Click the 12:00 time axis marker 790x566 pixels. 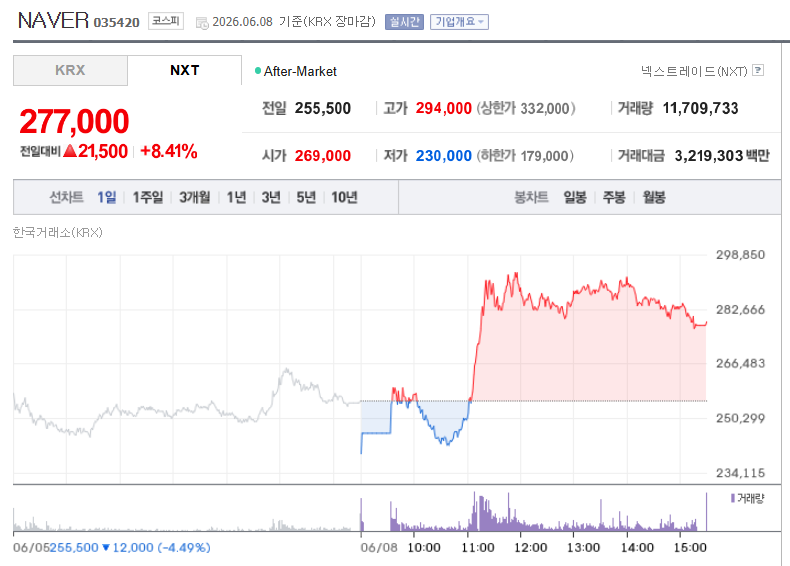click(531, 547)
